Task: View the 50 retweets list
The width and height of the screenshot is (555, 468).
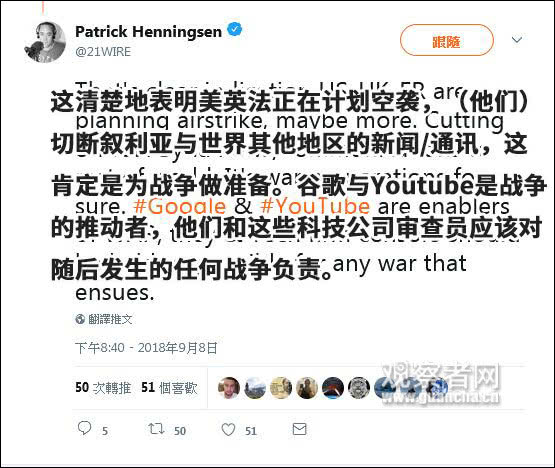Action: 103,388
